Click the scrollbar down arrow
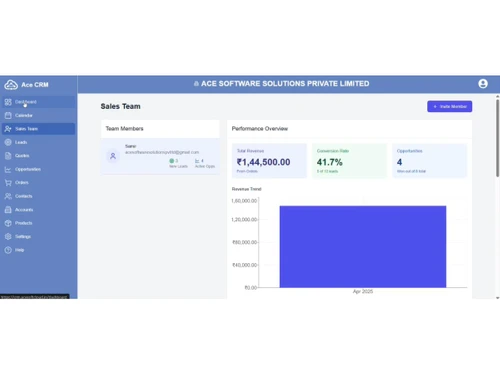 pyautogui.click(x=497, y=298)
